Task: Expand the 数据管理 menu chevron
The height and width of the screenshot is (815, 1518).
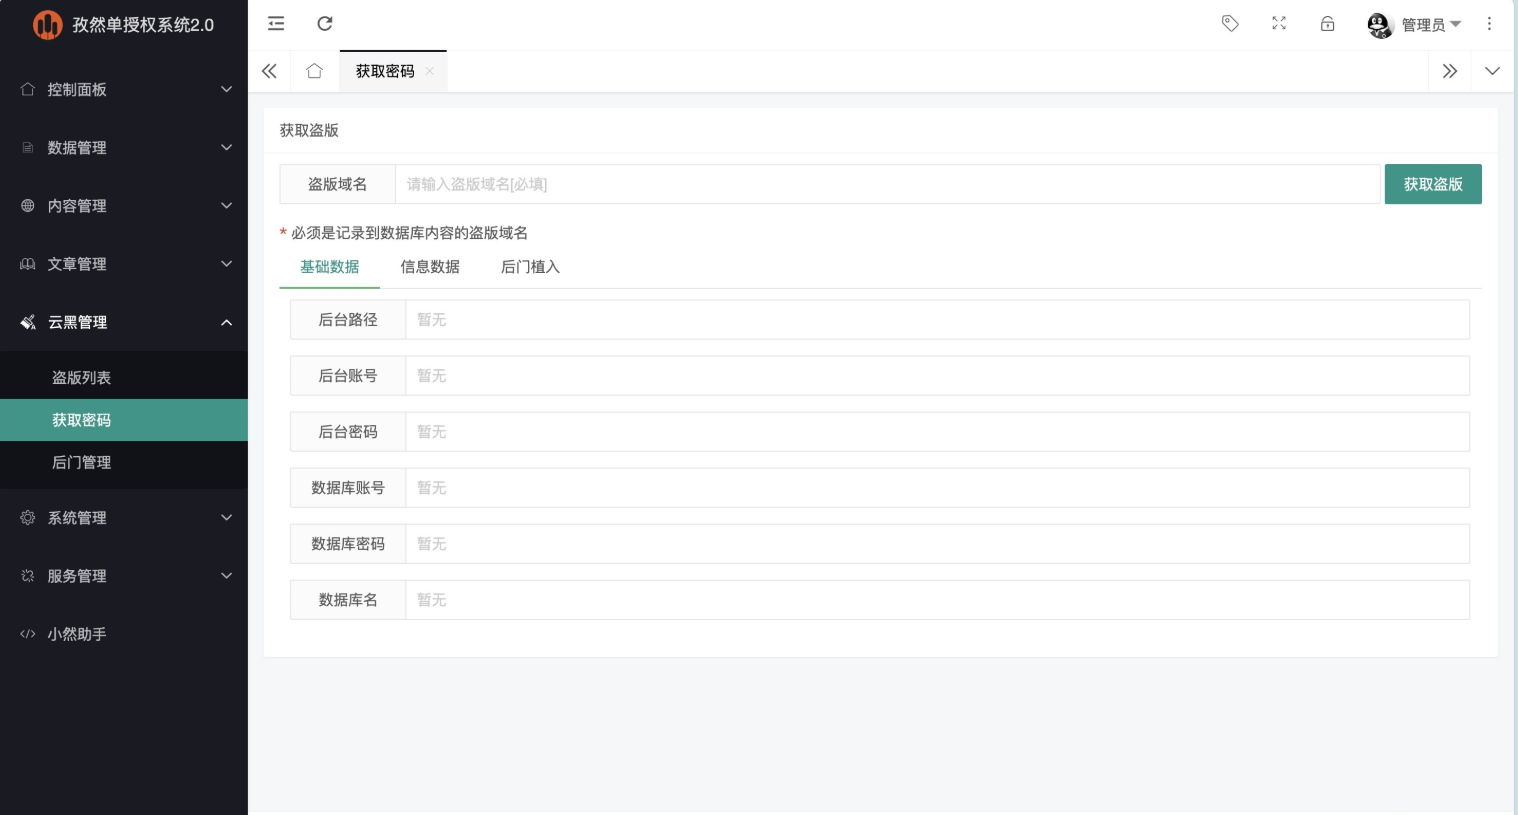Action: [x=227, y=148]
